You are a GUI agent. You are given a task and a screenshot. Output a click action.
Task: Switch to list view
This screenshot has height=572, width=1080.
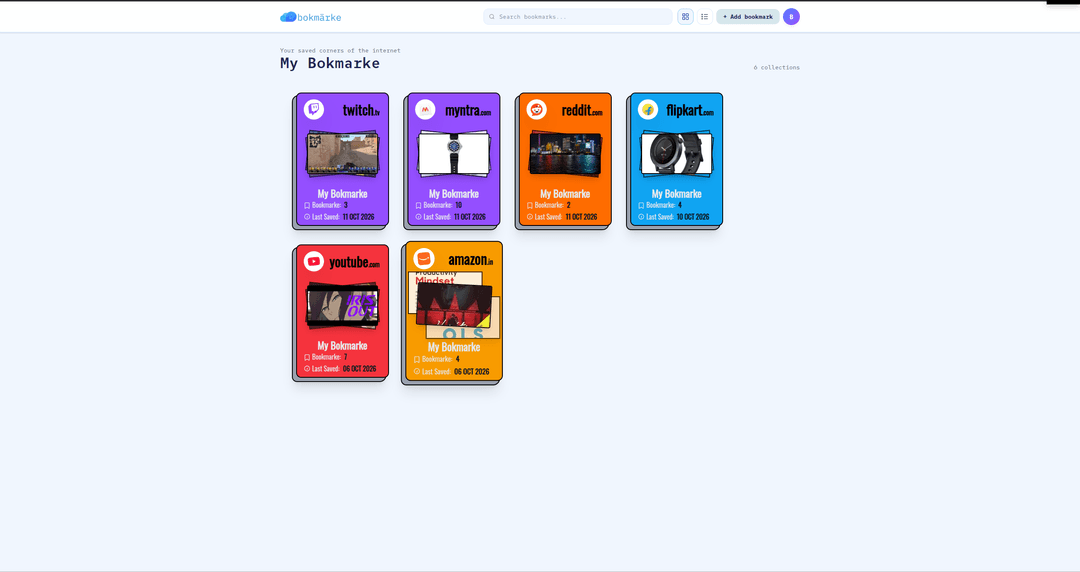click(705, 17)
